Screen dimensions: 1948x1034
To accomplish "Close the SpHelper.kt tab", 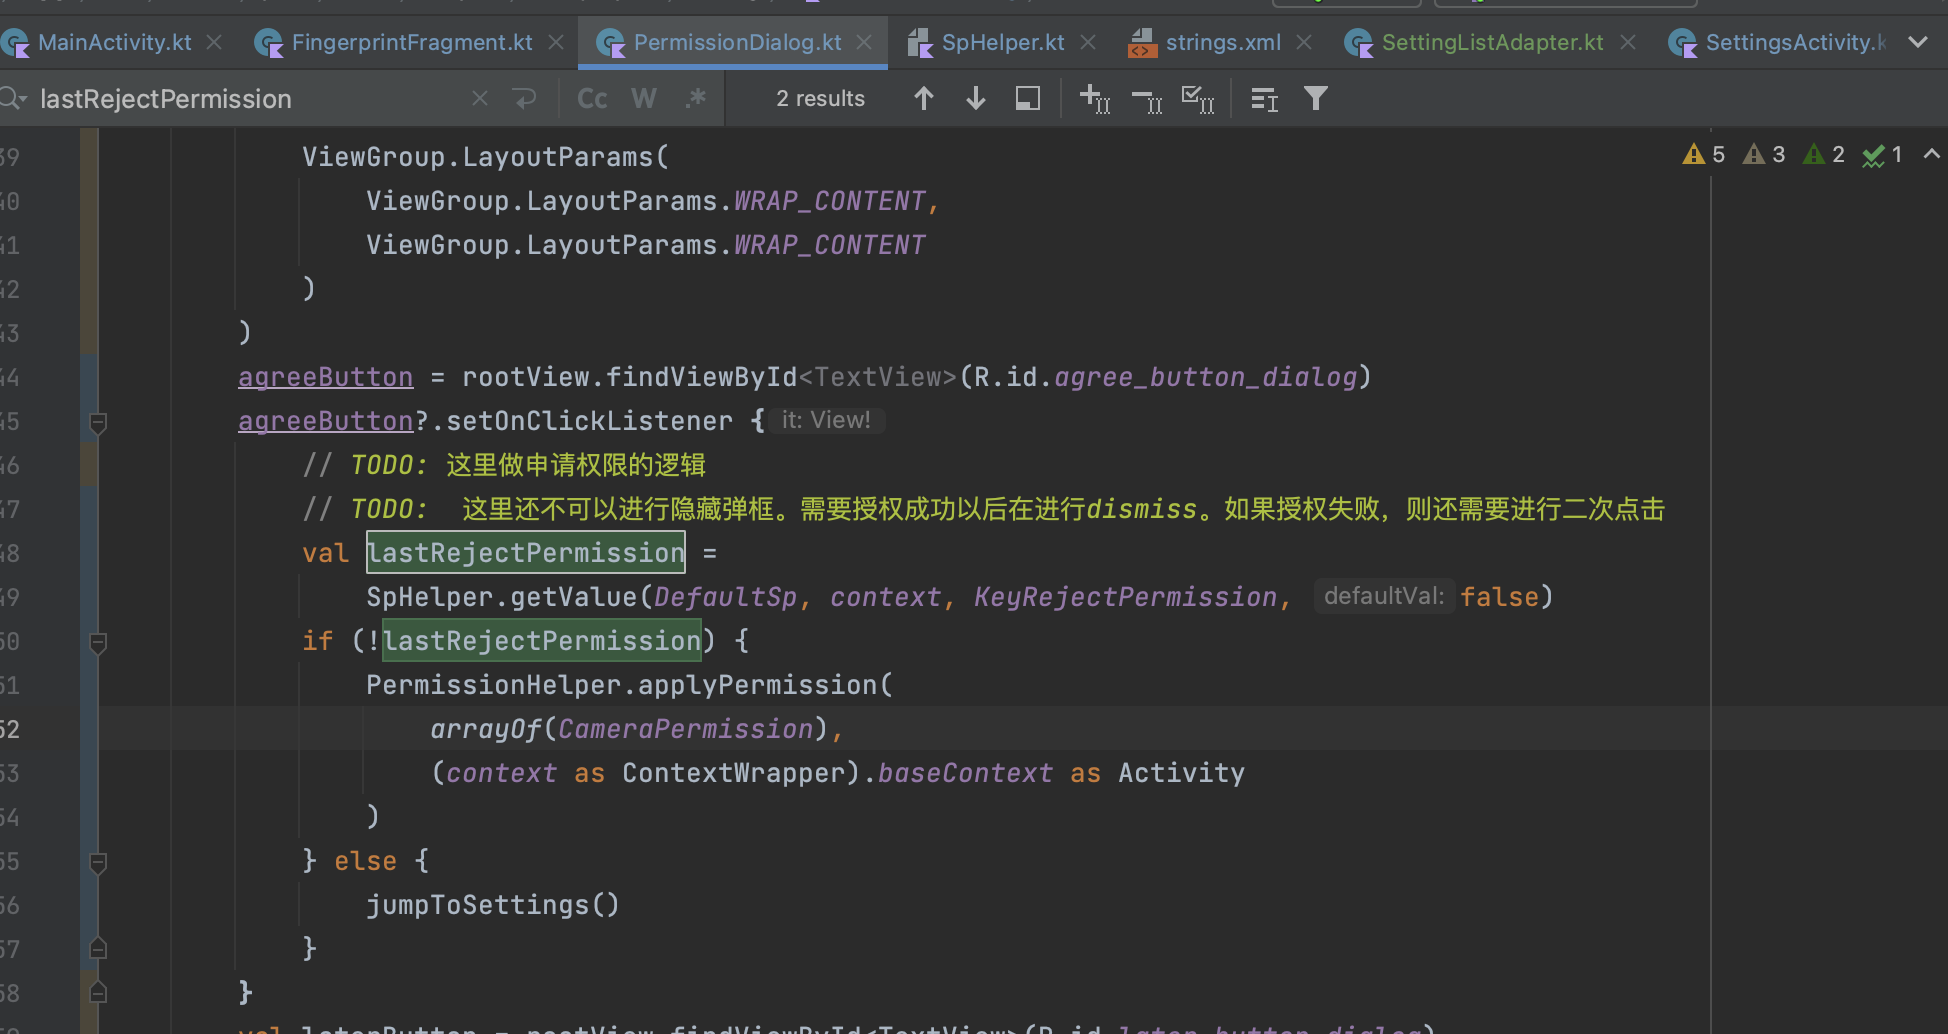I will tap(1088, 42).
